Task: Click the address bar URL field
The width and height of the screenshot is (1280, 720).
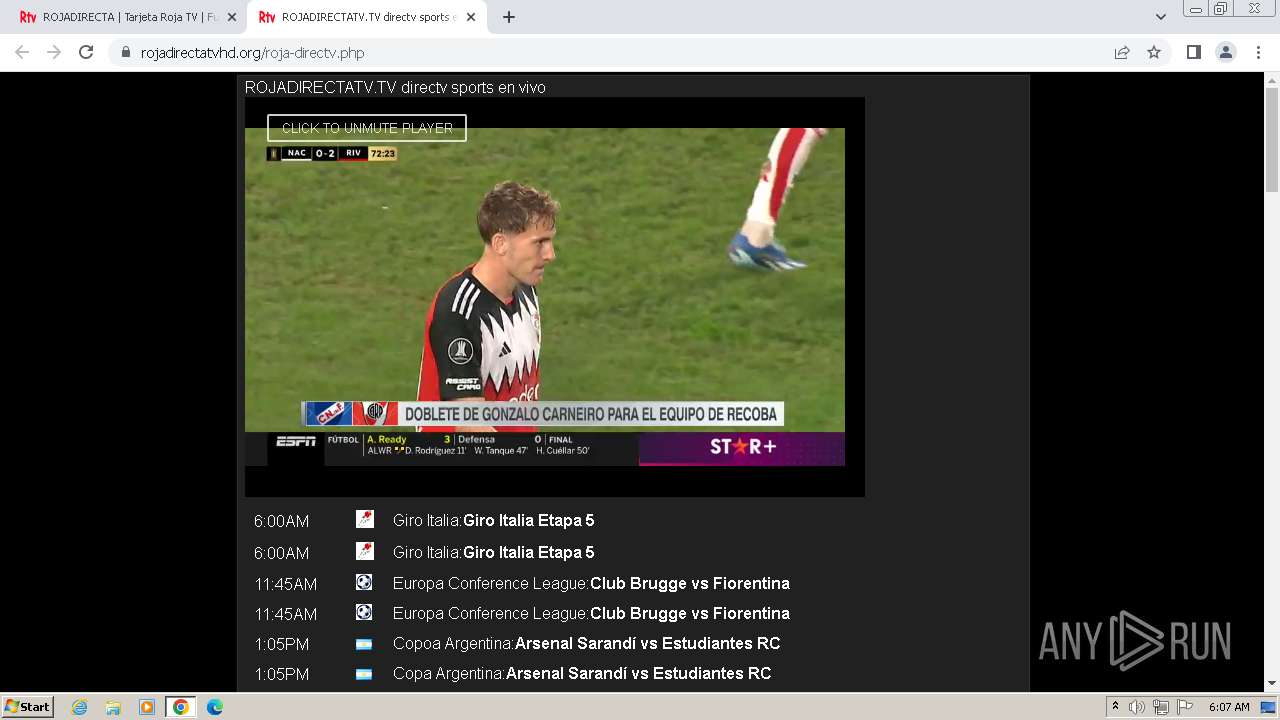Action: (610, 53)
